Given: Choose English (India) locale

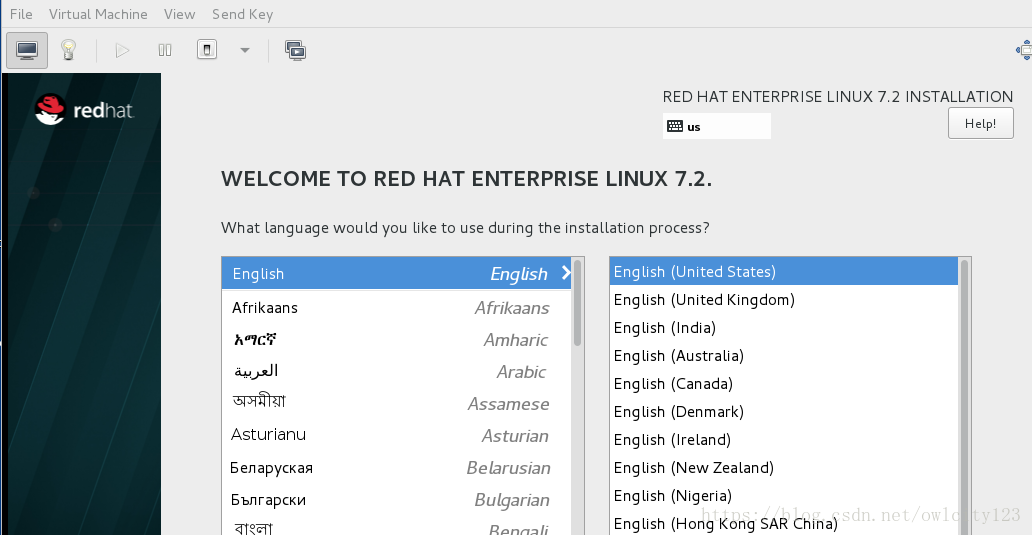Looking at the screenshot, I should (x=783, y=327).
